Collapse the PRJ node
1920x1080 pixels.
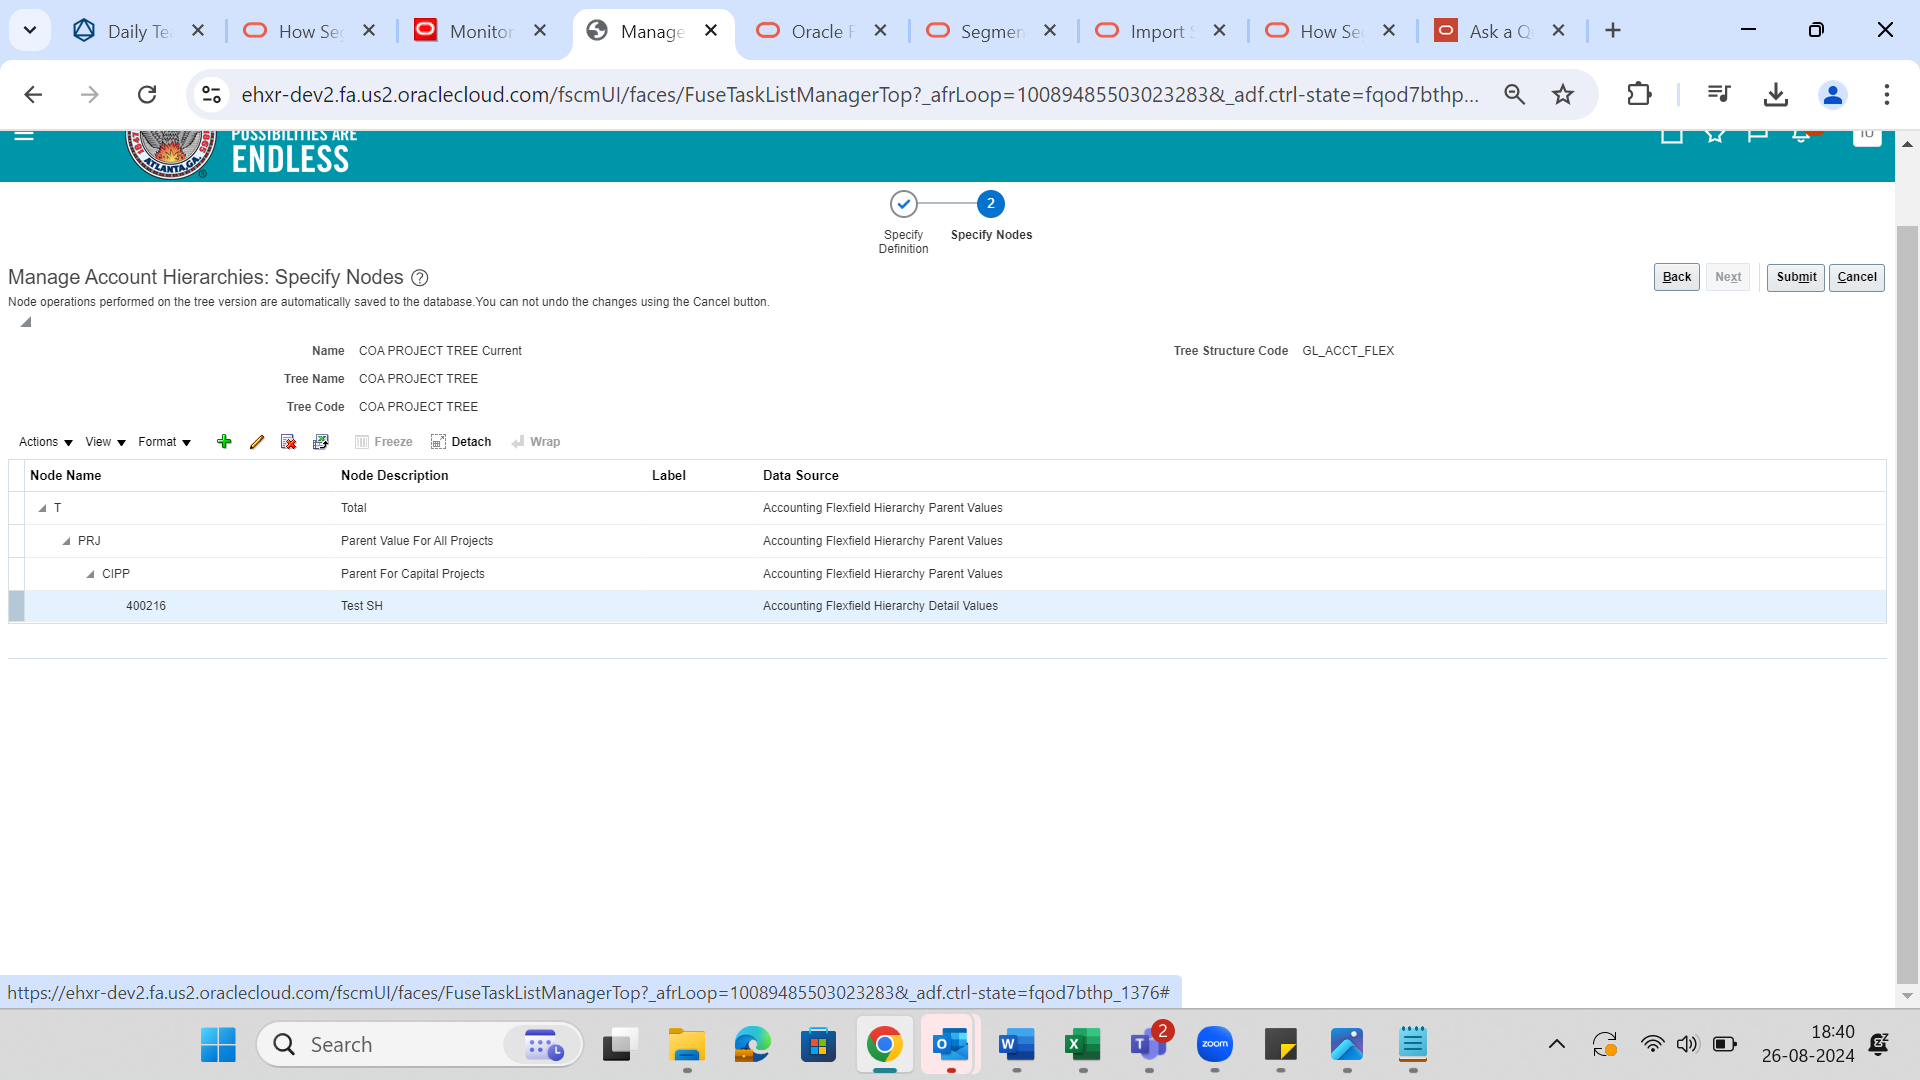coord(66,541)
